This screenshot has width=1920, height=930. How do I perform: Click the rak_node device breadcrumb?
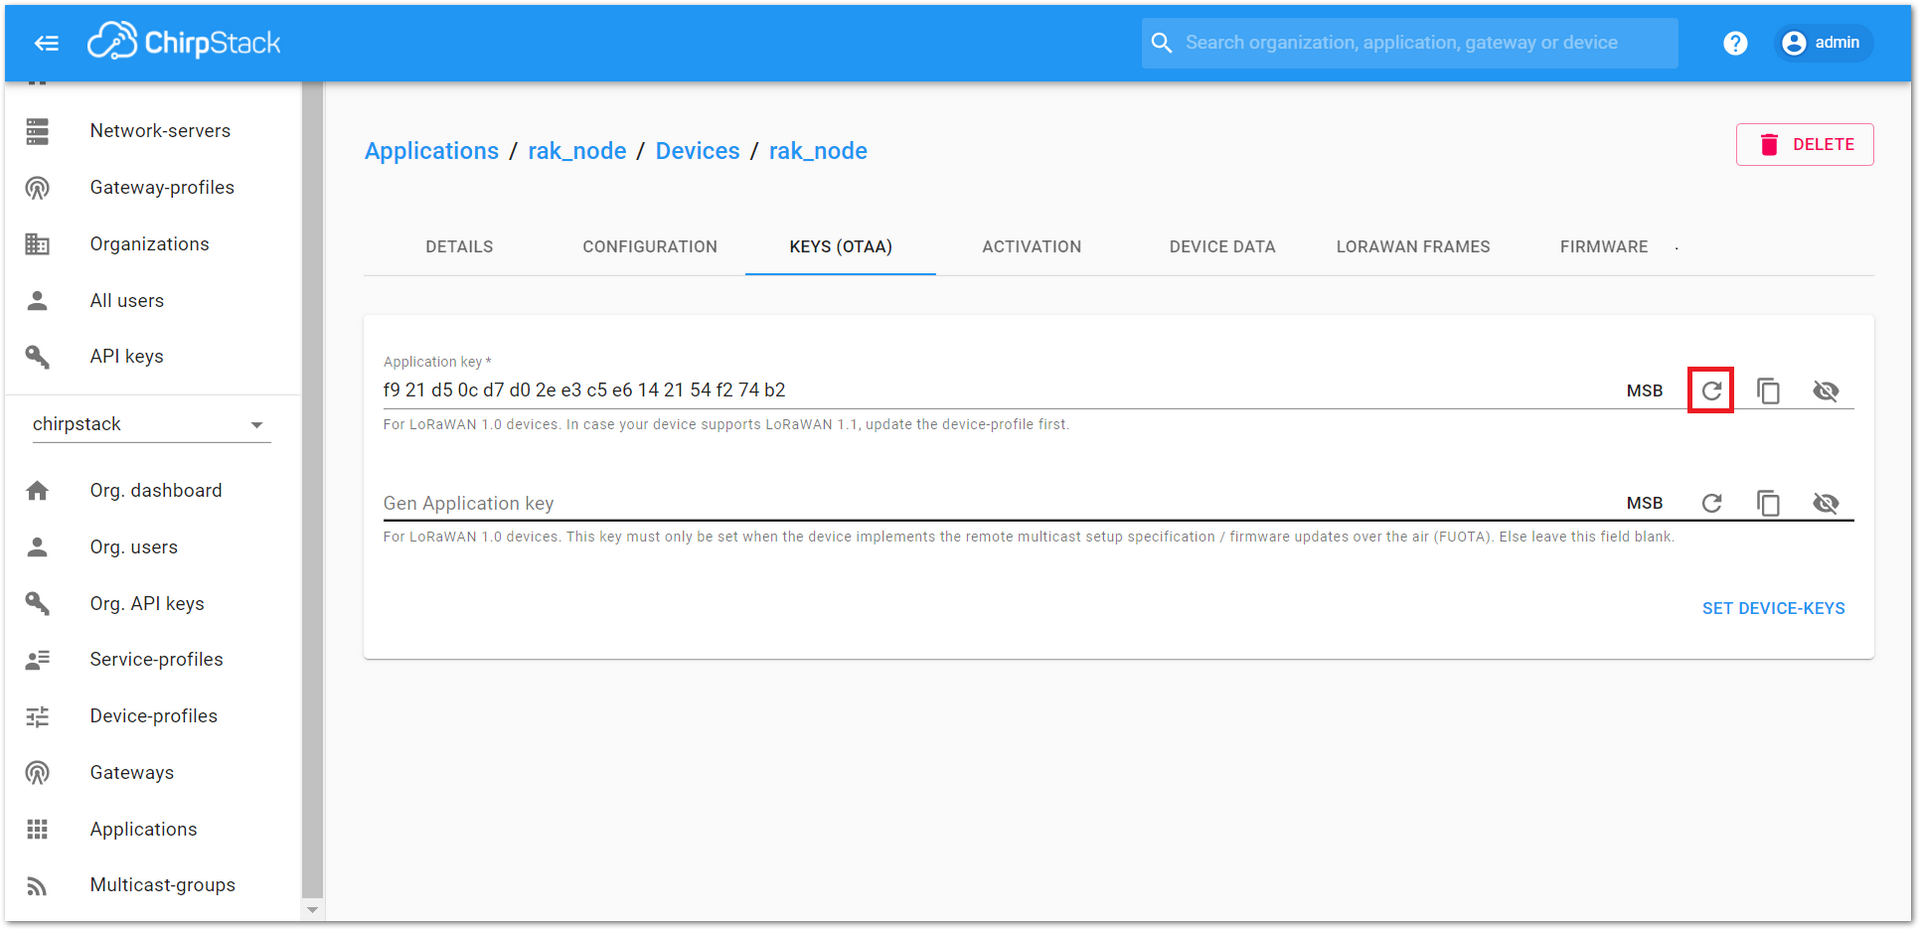tap(818, 151)
